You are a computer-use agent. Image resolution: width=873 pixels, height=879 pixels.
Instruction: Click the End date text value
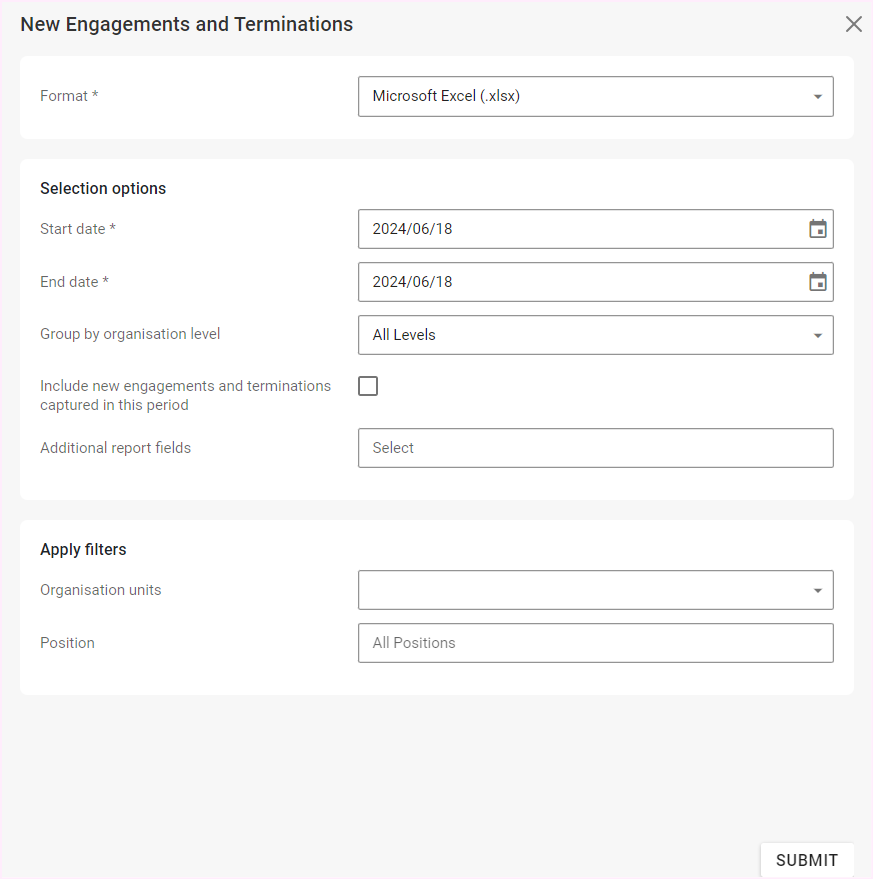413,282
